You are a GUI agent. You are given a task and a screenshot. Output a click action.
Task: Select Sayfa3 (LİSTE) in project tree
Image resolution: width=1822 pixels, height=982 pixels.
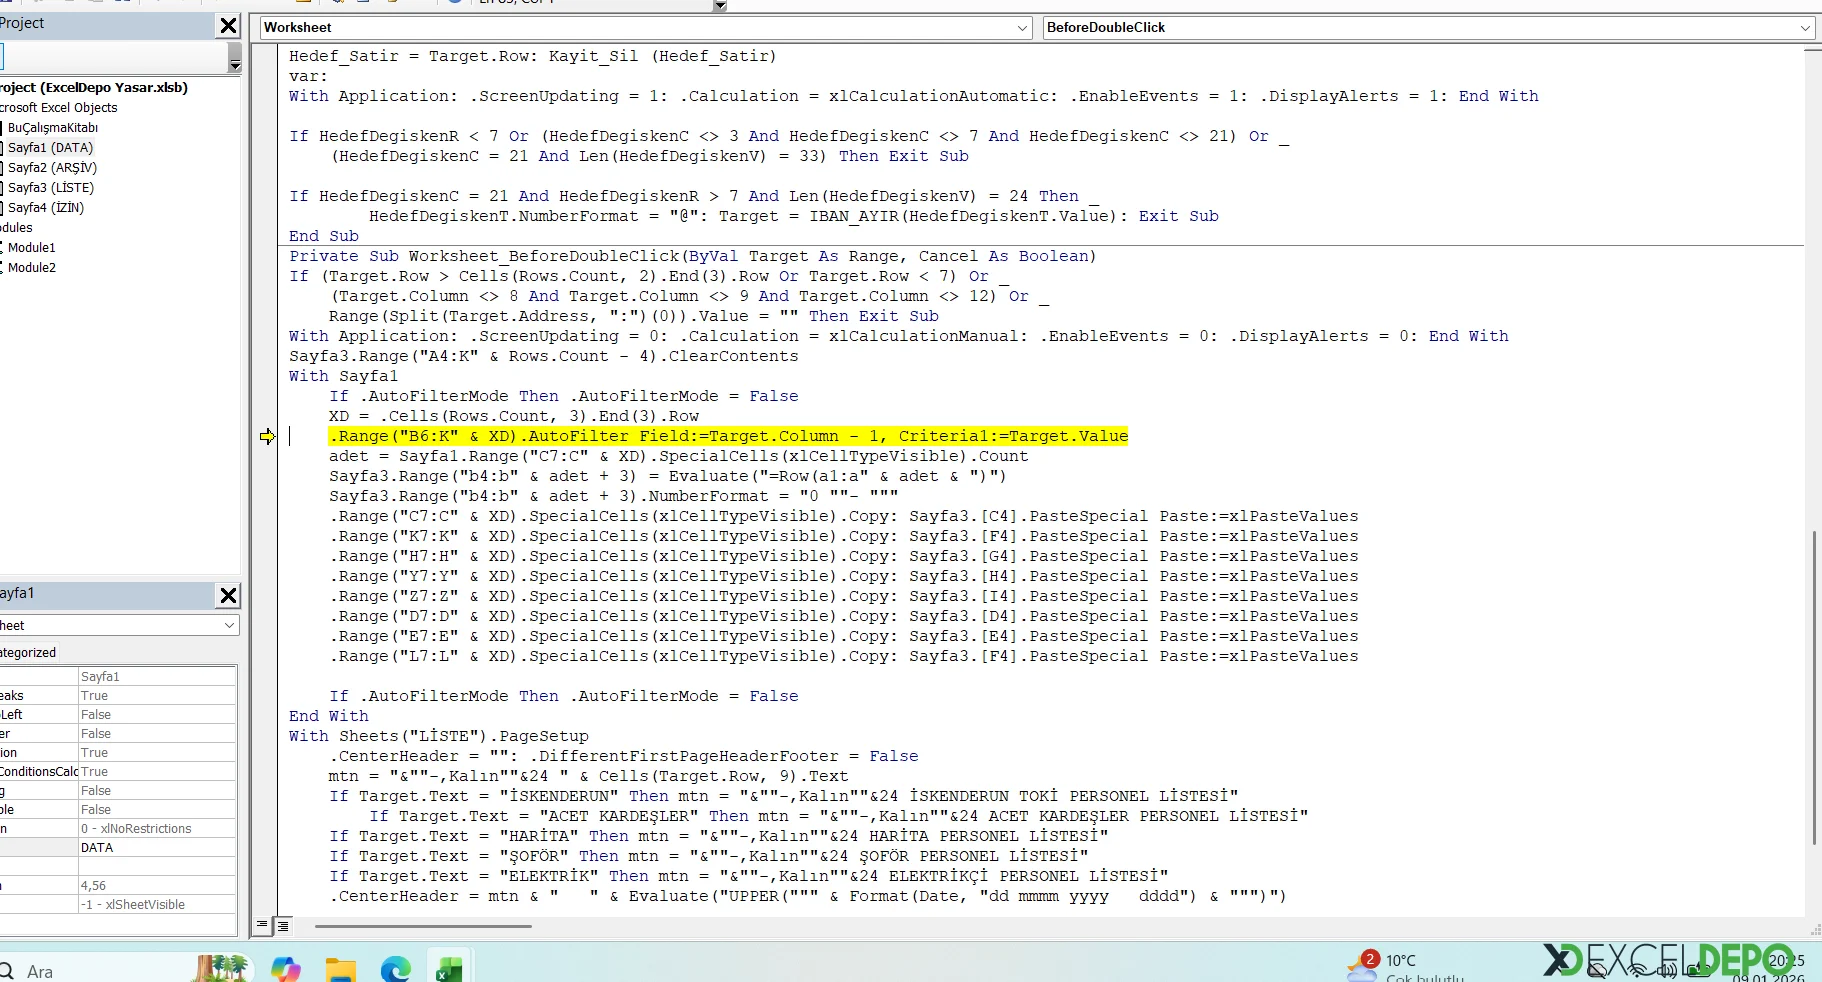pyautogui.click(x=50, y=188)
